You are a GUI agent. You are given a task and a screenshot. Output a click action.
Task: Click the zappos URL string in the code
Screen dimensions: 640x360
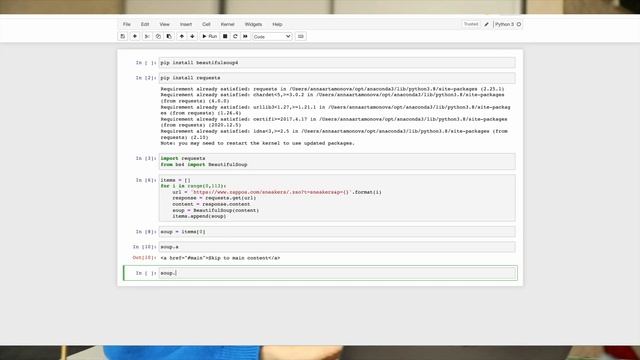271,192
